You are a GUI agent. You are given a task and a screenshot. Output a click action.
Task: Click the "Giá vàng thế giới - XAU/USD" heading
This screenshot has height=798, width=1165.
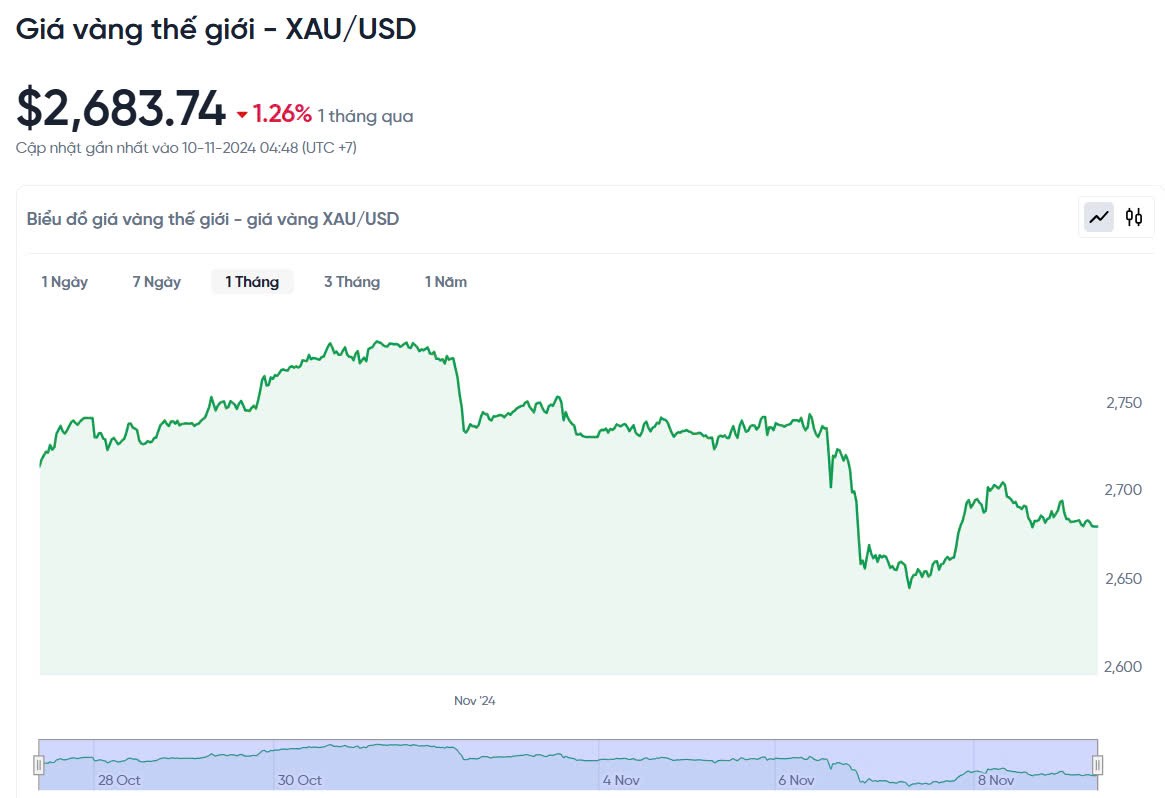[x=216, y=30]
